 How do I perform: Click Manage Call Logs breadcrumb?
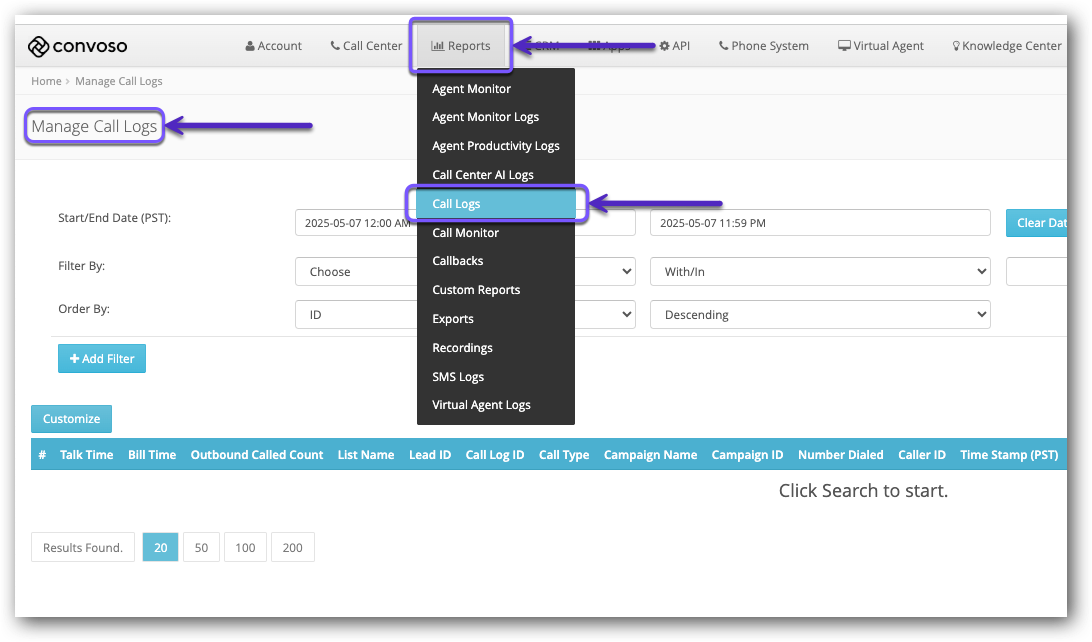tap(118, 81)
